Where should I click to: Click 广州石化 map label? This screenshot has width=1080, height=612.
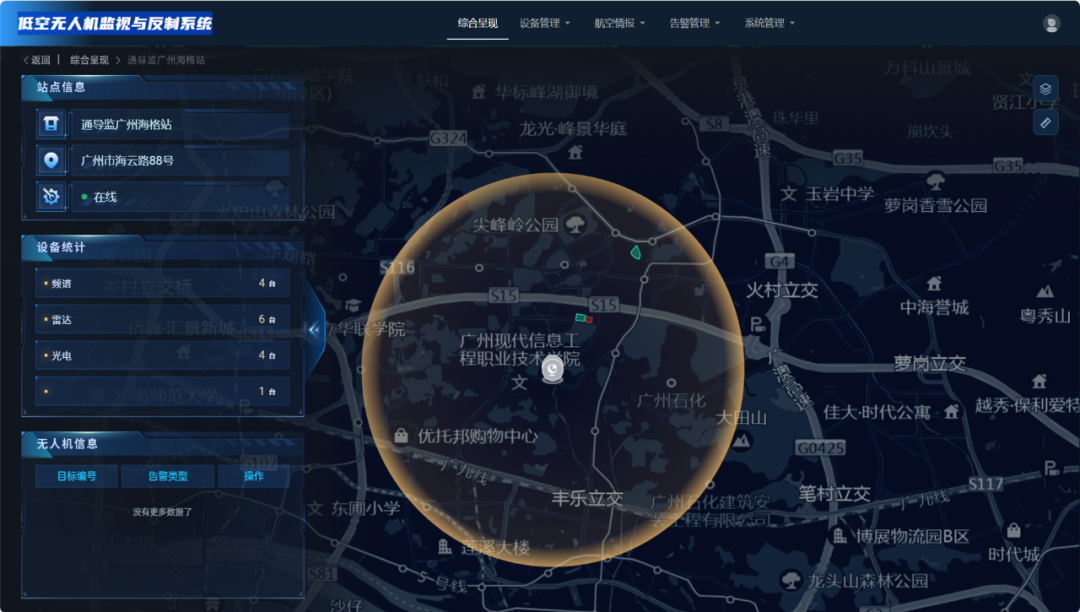tap(672, 401)
